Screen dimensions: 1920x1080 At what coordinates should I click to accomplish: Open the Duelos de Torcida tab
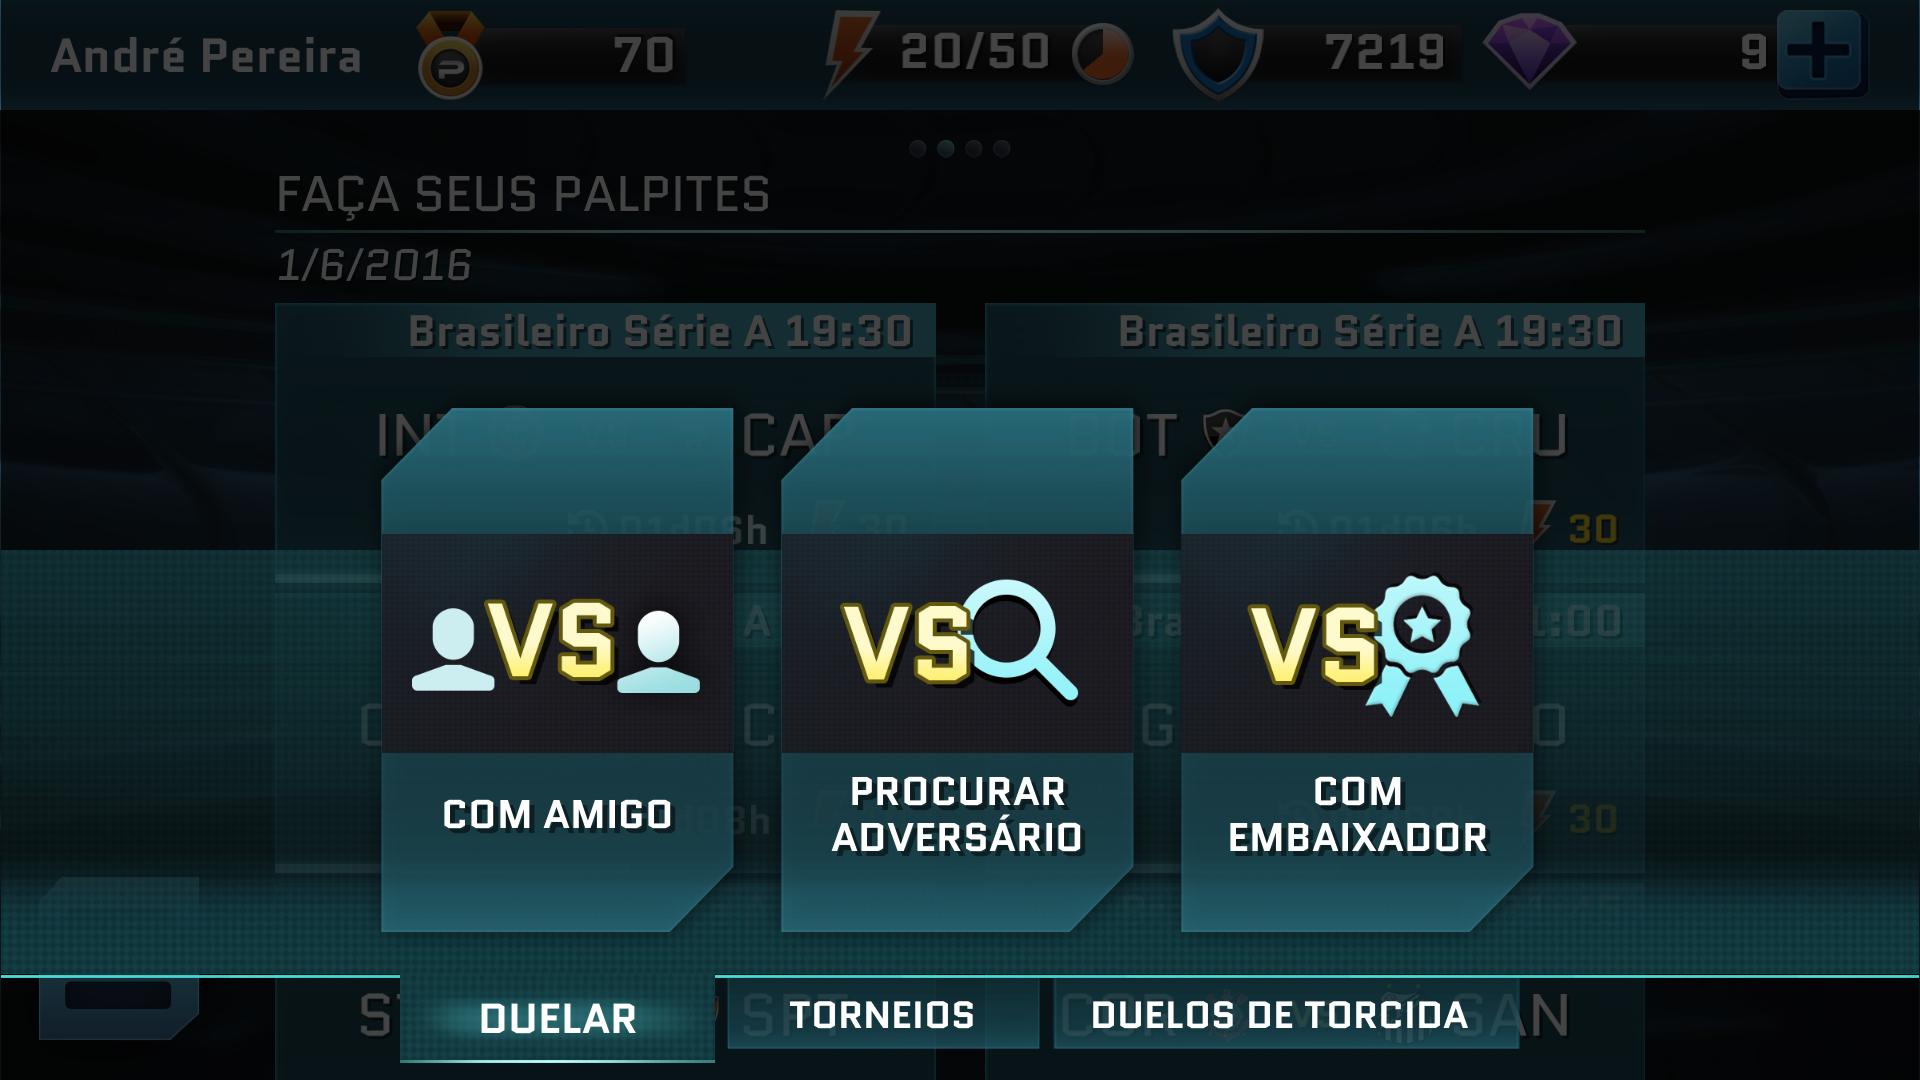[x=1280, y=1015]
